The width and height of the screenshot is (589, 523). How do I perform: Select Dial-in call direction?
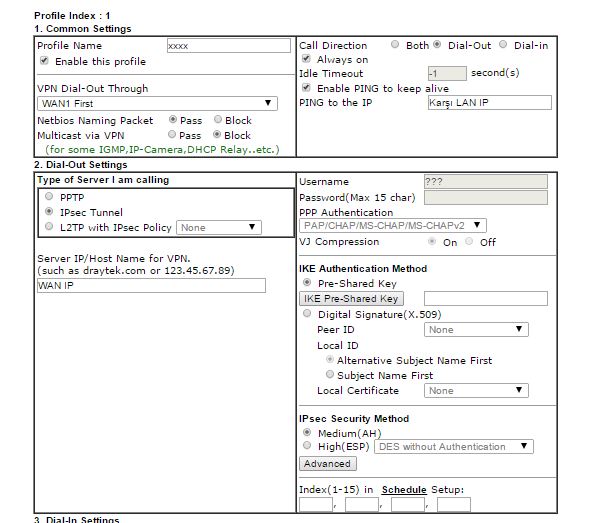[503, 44]
